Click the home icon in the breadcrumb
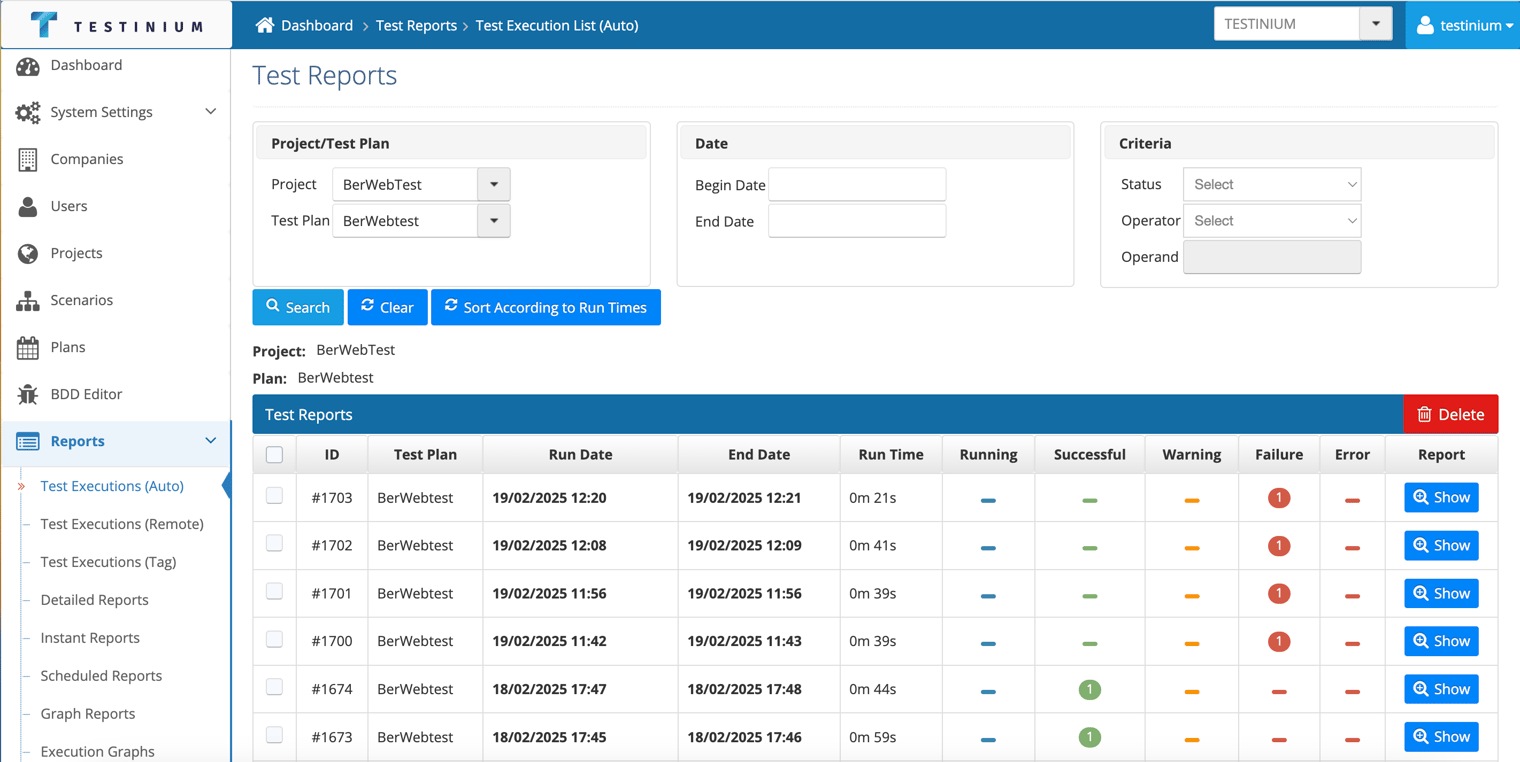 (x=265, y=25)
